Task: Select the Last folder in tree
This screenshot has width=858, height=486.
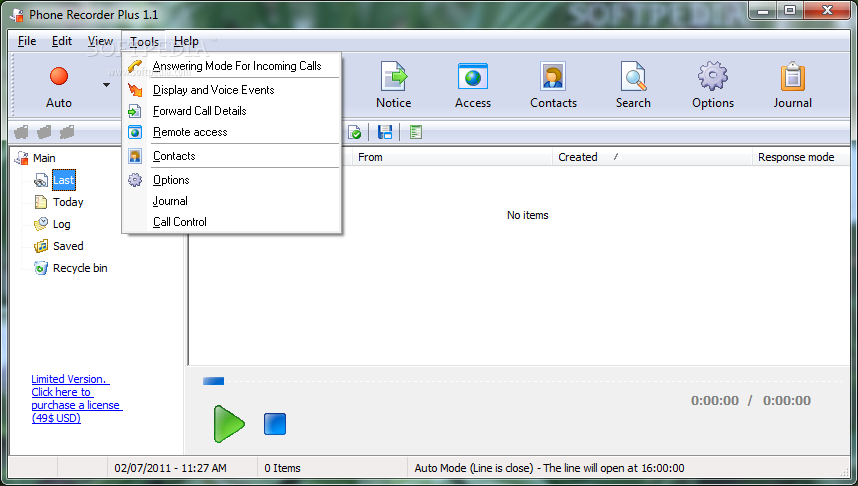Action: pos(63,180)
